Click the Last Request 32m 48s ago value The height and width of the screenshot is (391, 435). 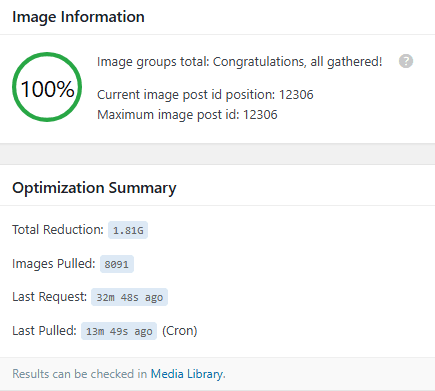(x=129, y=297)
